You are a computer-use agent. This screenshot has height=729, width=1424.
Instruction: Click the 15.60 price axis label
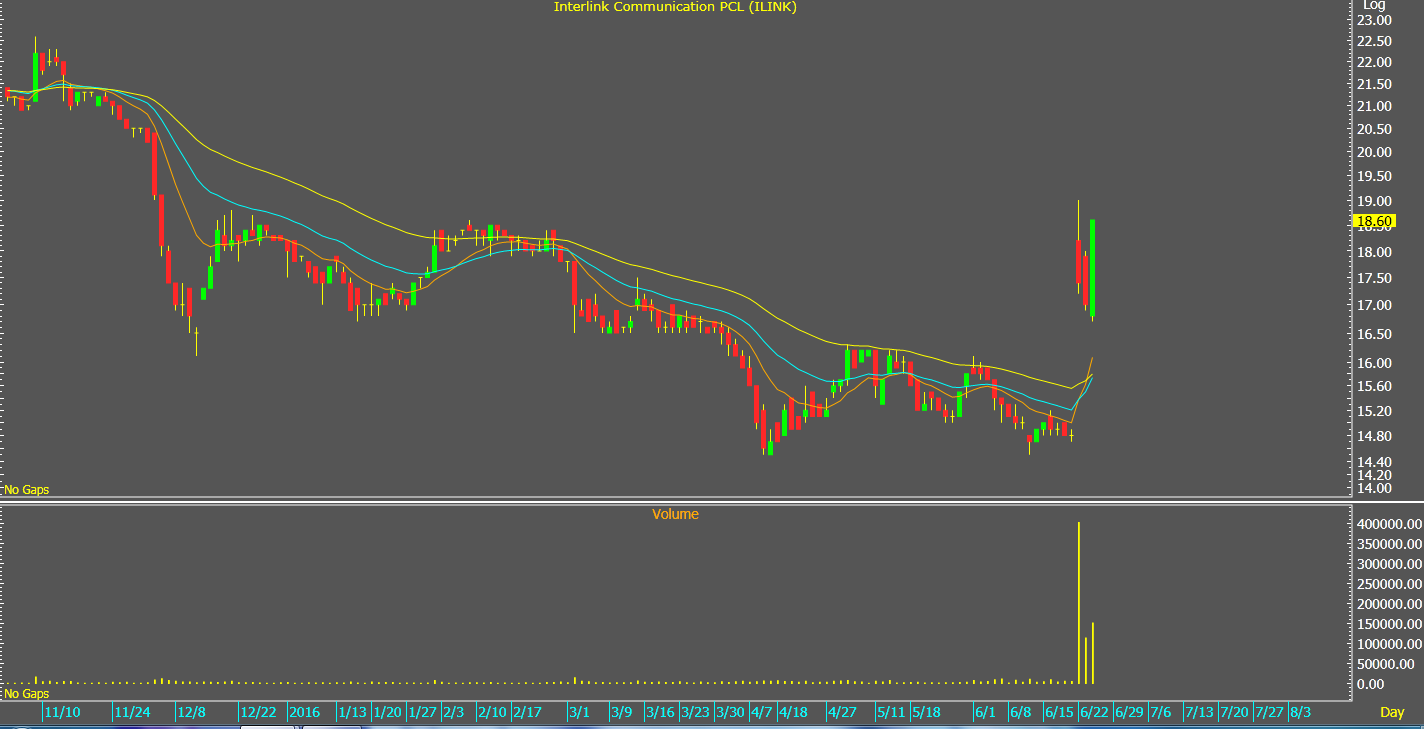pos(1374,387)
